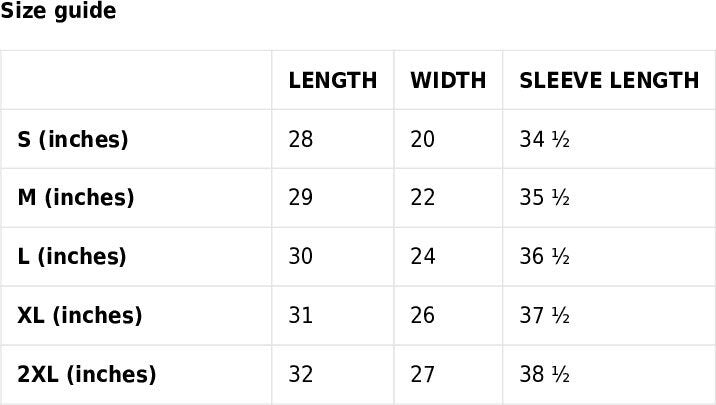Click the length value 29 for size M
The image size is (716, 405).
pos(301,198)
